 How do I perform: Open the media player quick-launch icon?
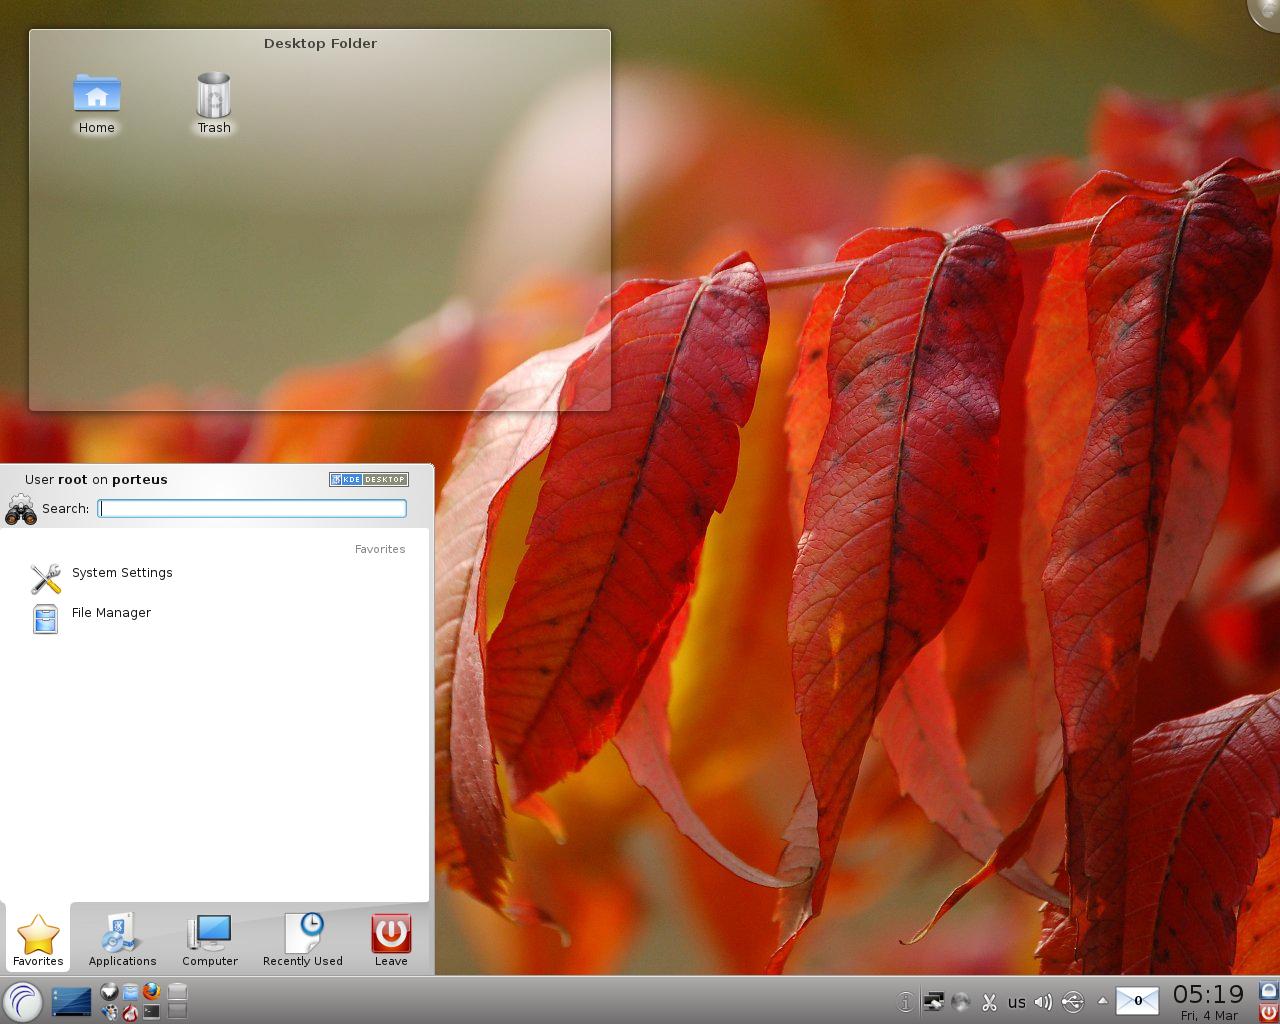(110, 1012)
